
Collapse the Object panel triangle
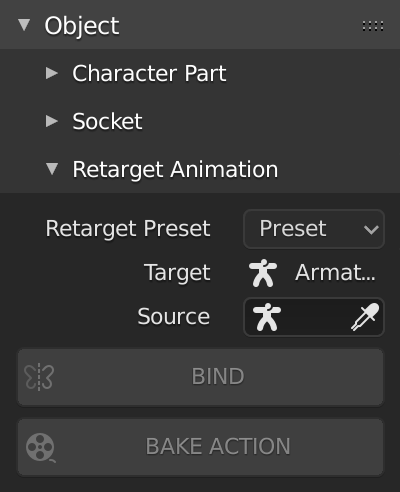(x=24, y=25)
